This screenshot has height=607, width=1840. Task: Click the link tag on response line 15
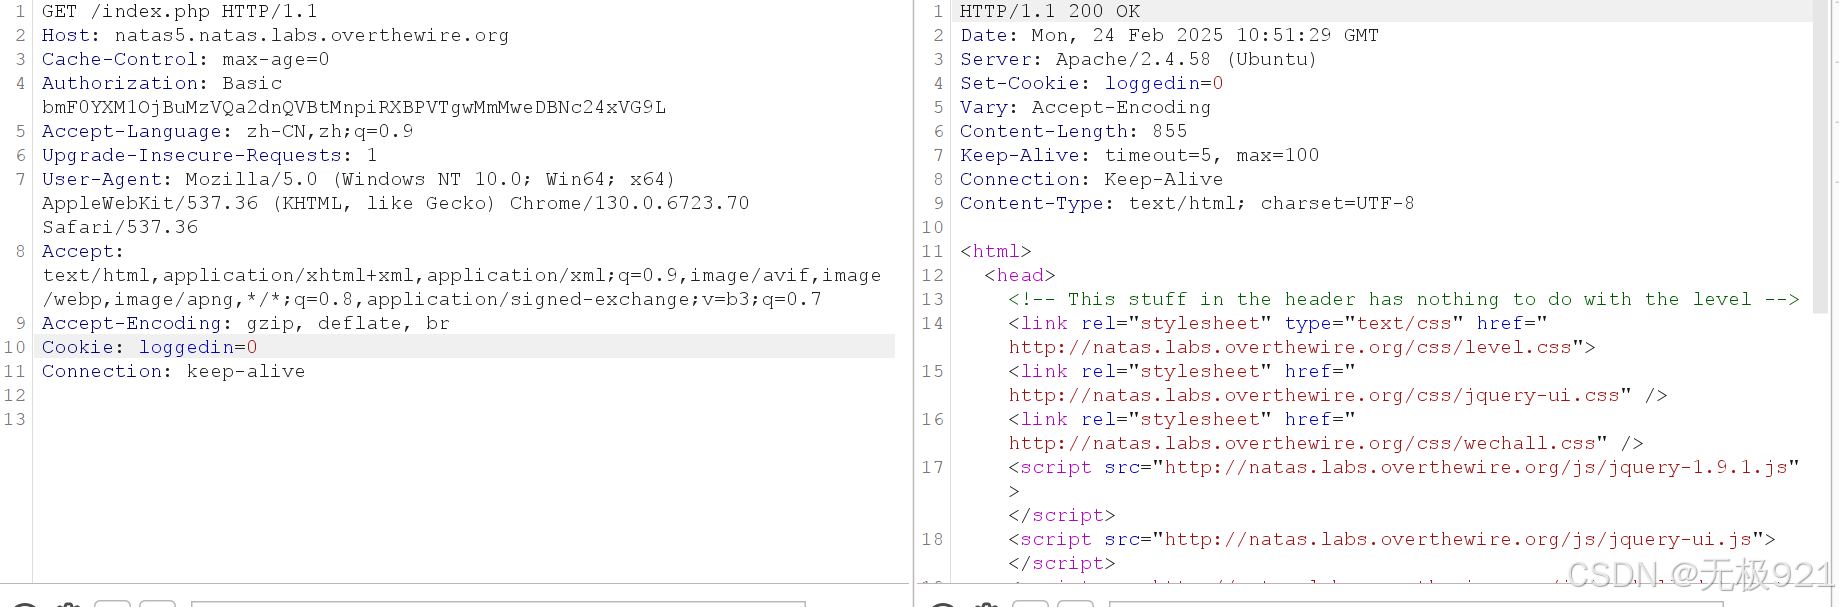pos(1182,371)
